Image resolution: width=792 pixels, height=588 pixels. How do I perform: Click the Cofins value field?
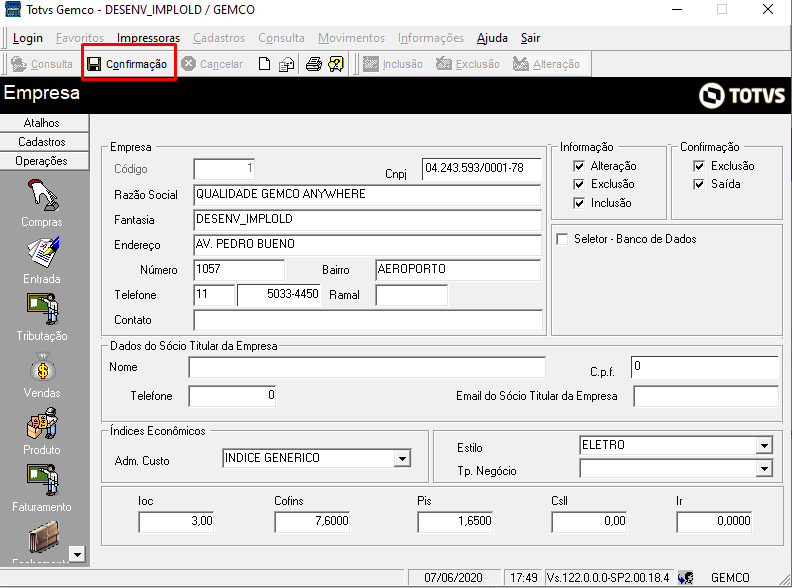pos(312,522)
